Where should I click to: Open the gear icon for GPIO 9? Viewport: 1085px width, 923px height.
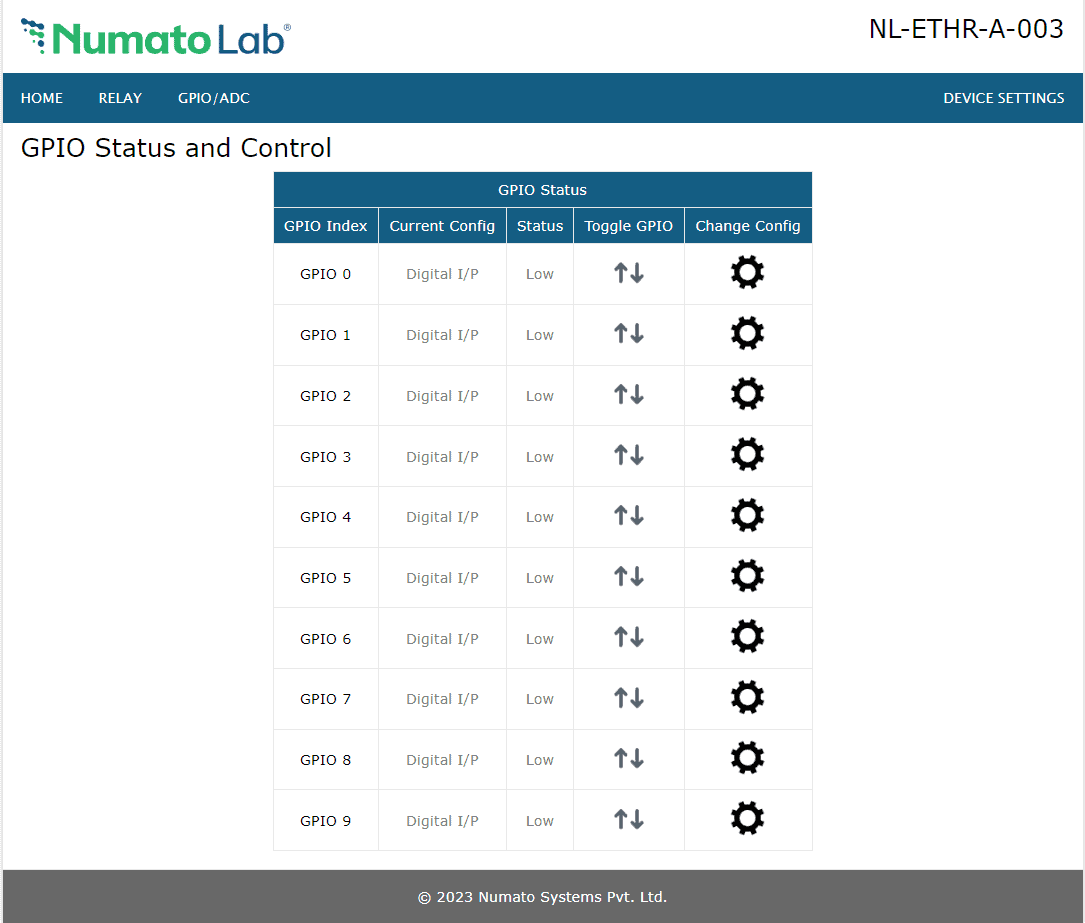point(747,819)
